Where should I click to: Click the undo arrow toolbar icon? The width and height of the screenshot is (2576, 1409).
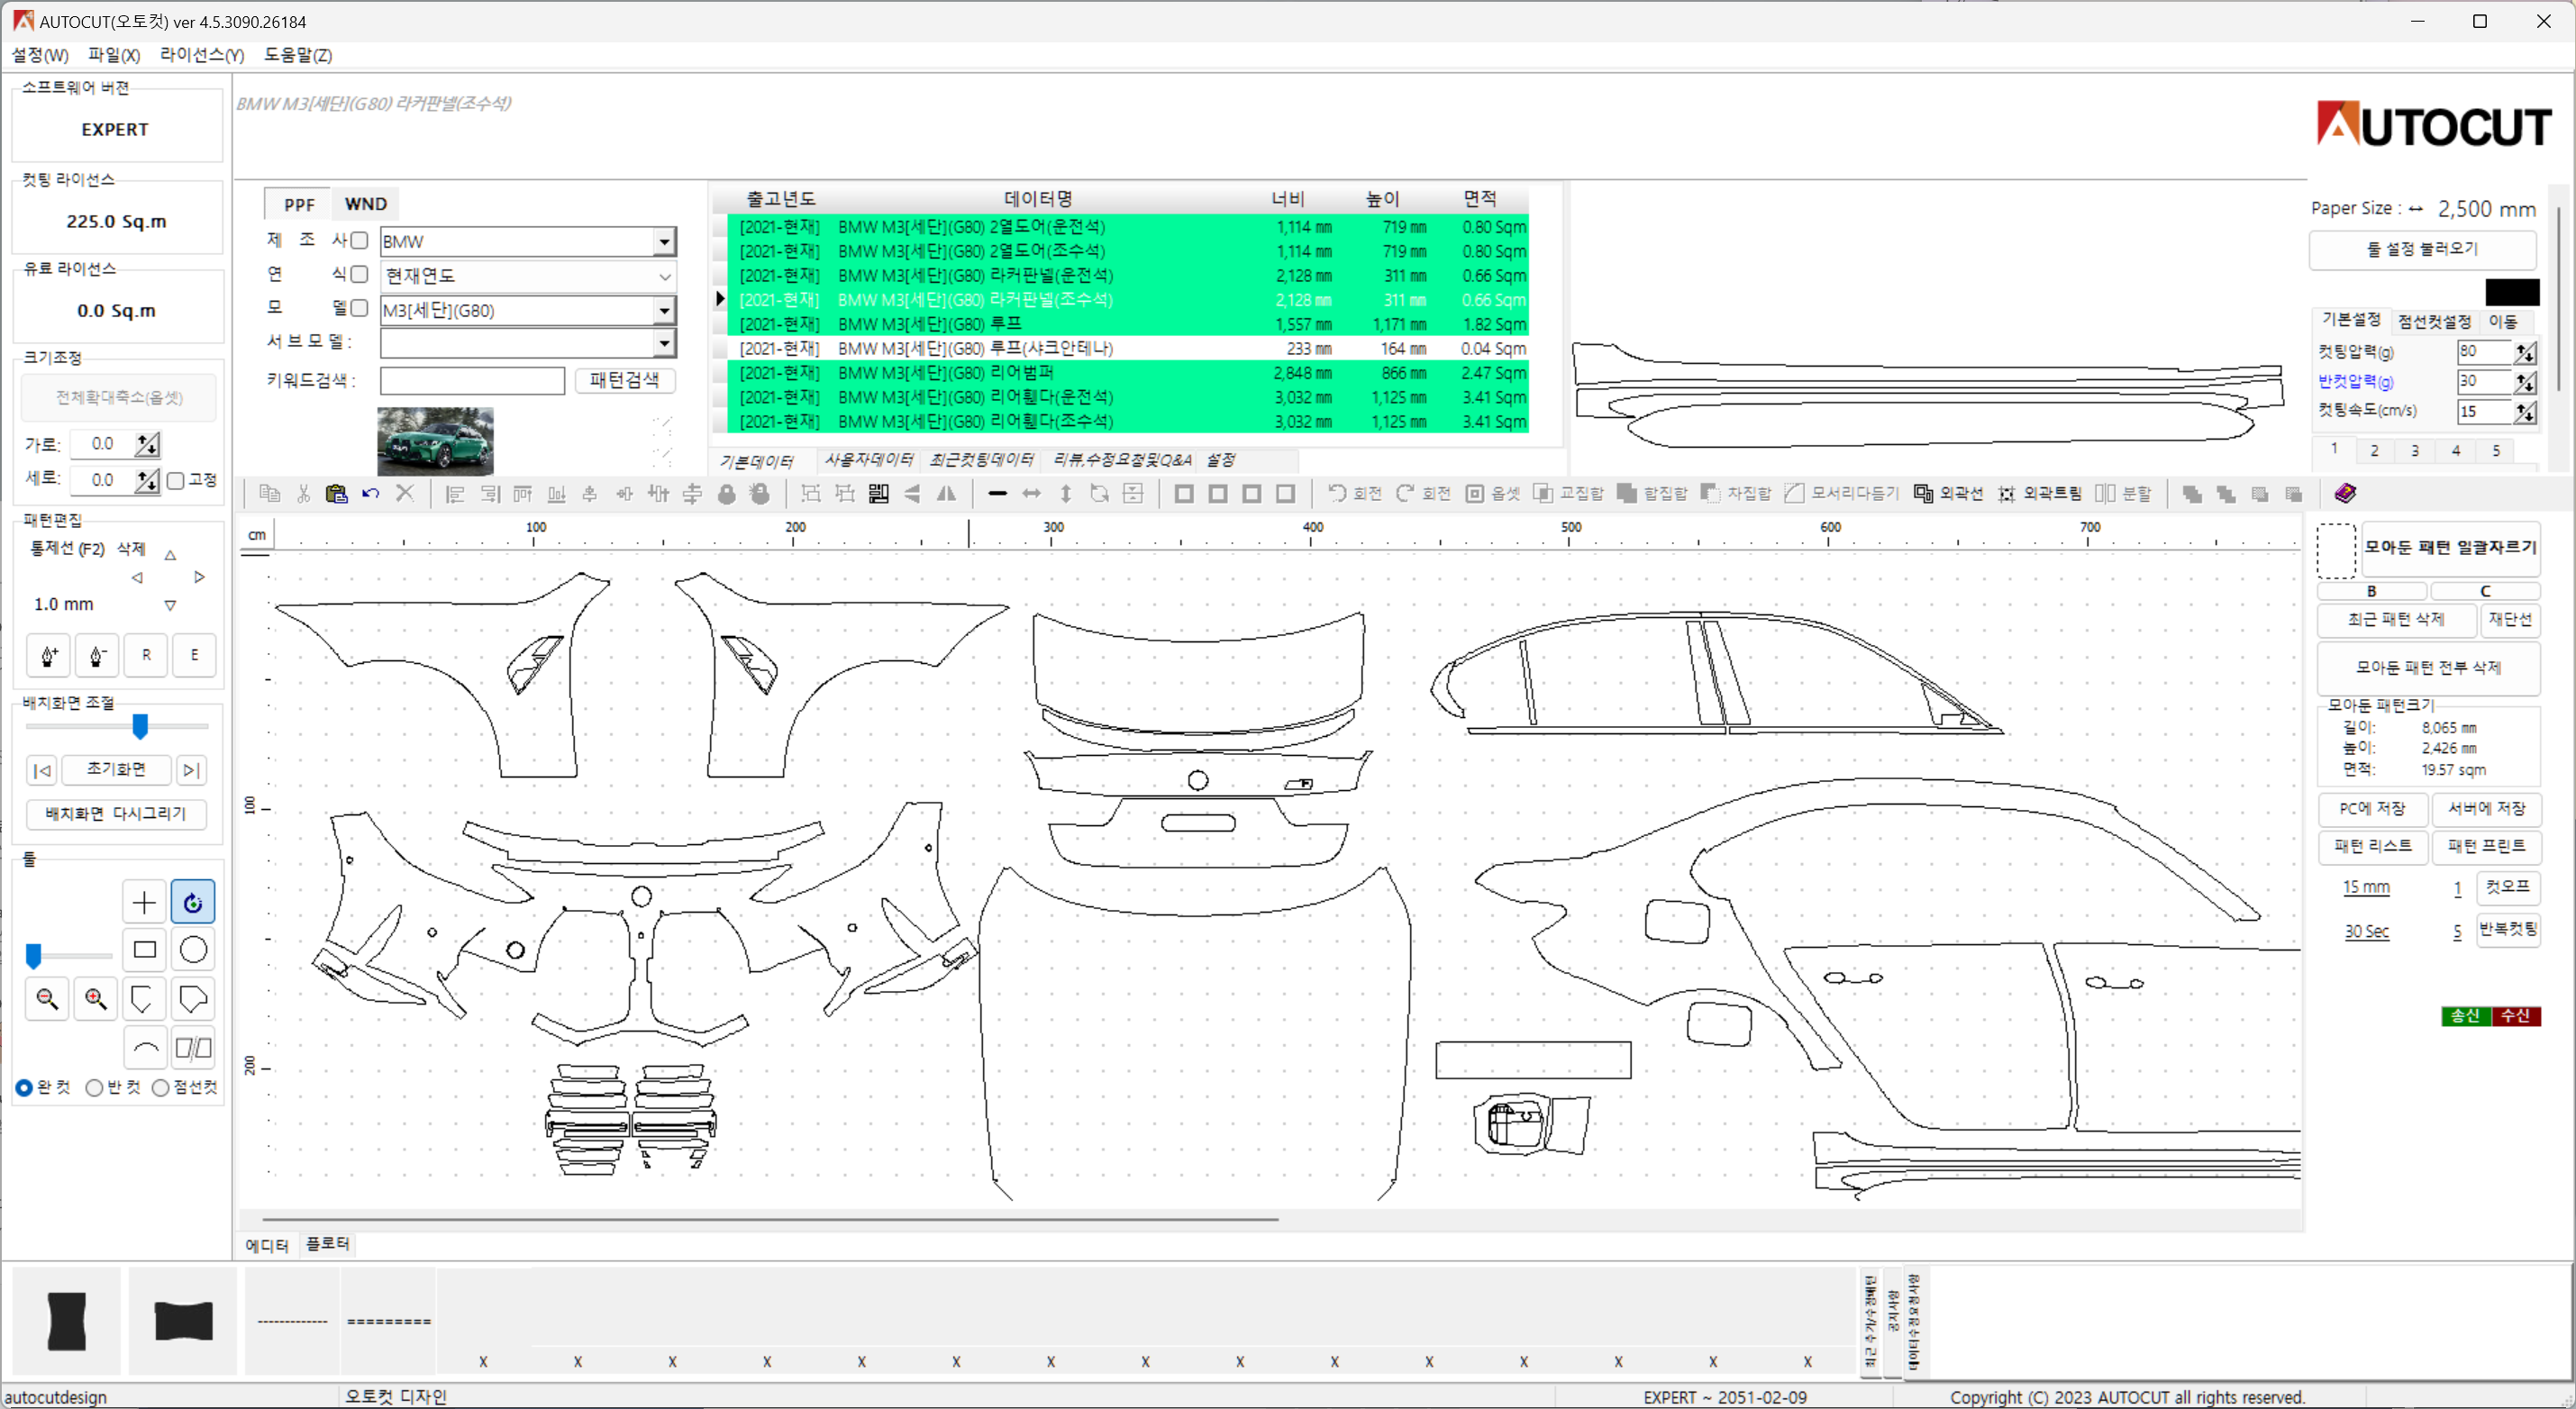[370, 493]
